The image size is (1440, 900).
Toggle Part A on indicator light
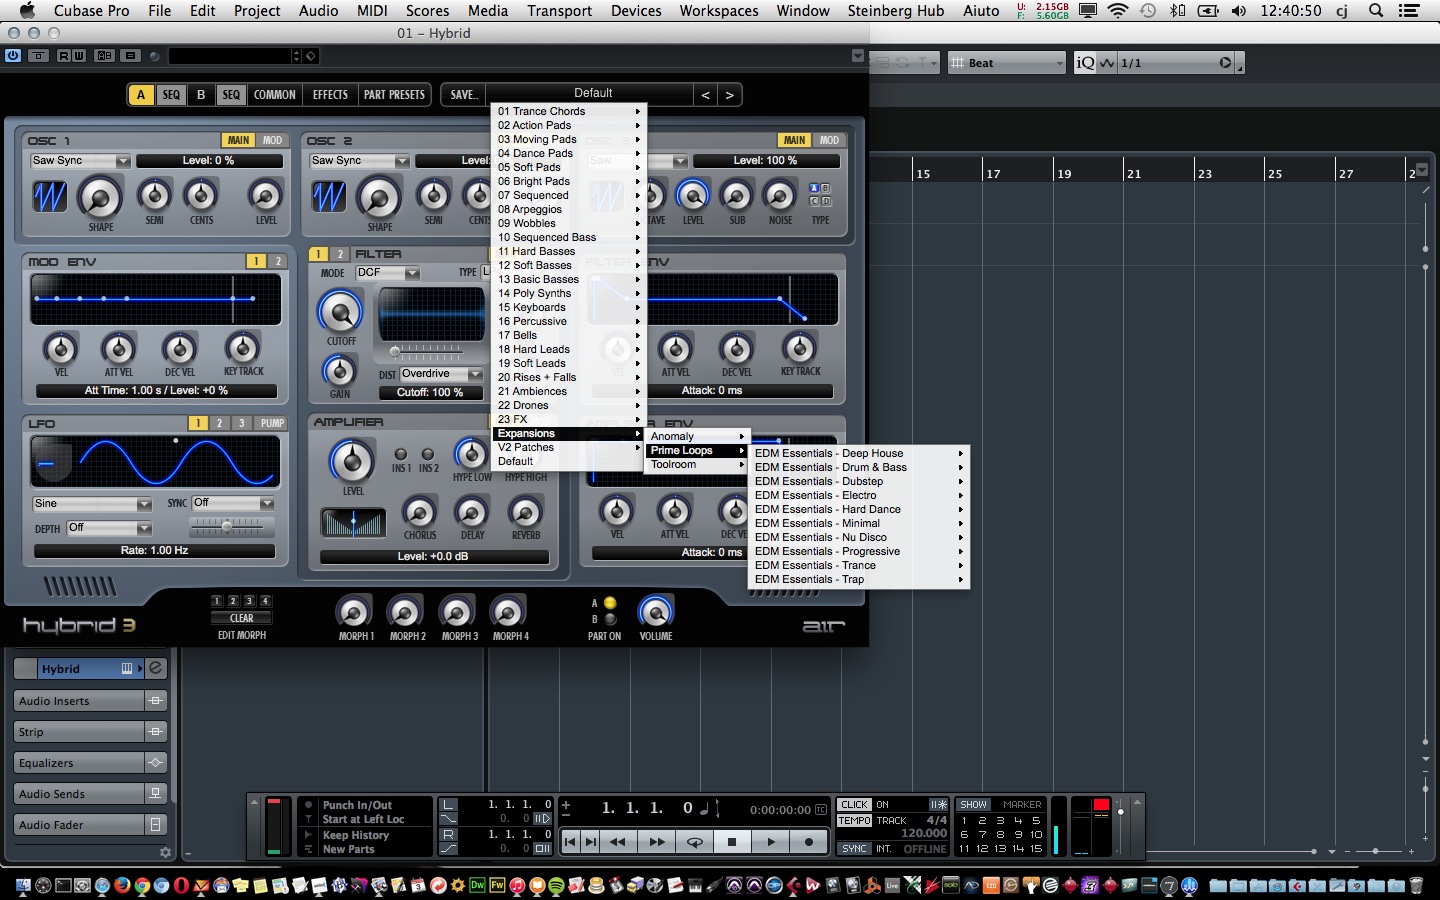coord(610,603)
